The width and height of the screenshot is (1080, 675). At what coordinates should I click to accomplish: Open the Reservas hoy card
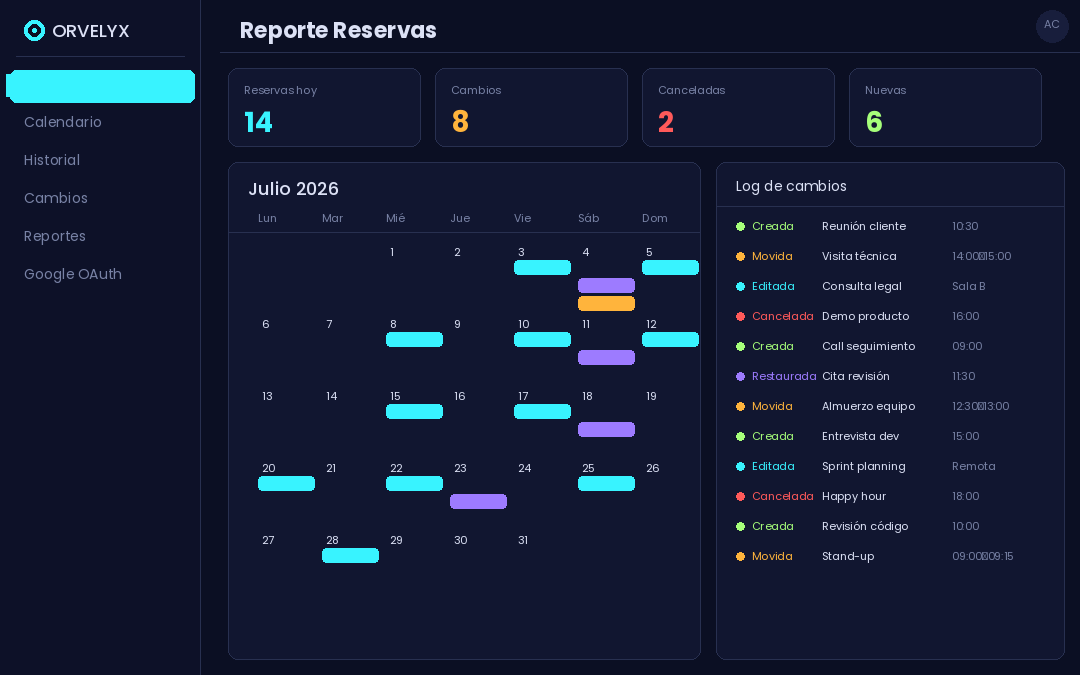324,107
